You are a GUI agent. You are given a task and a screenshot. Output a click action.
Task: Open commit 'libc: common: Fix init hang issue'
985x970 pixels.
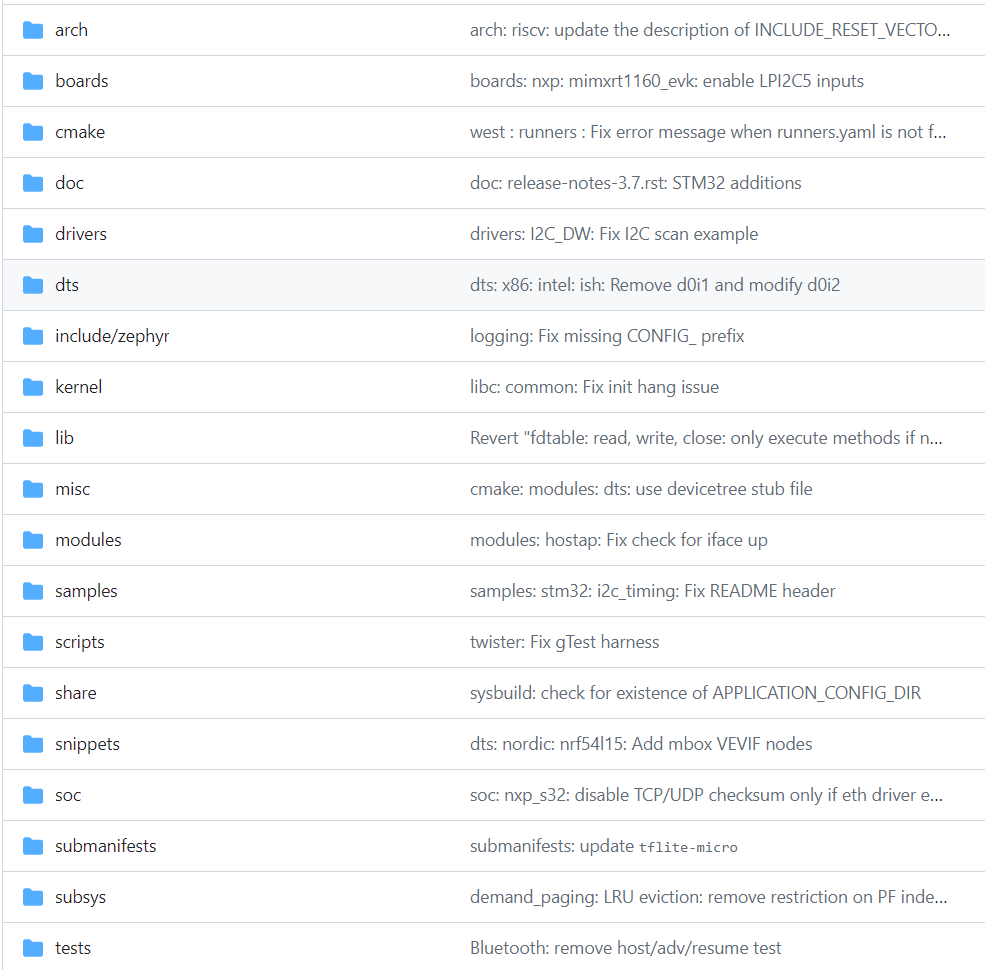pos(594,387)
